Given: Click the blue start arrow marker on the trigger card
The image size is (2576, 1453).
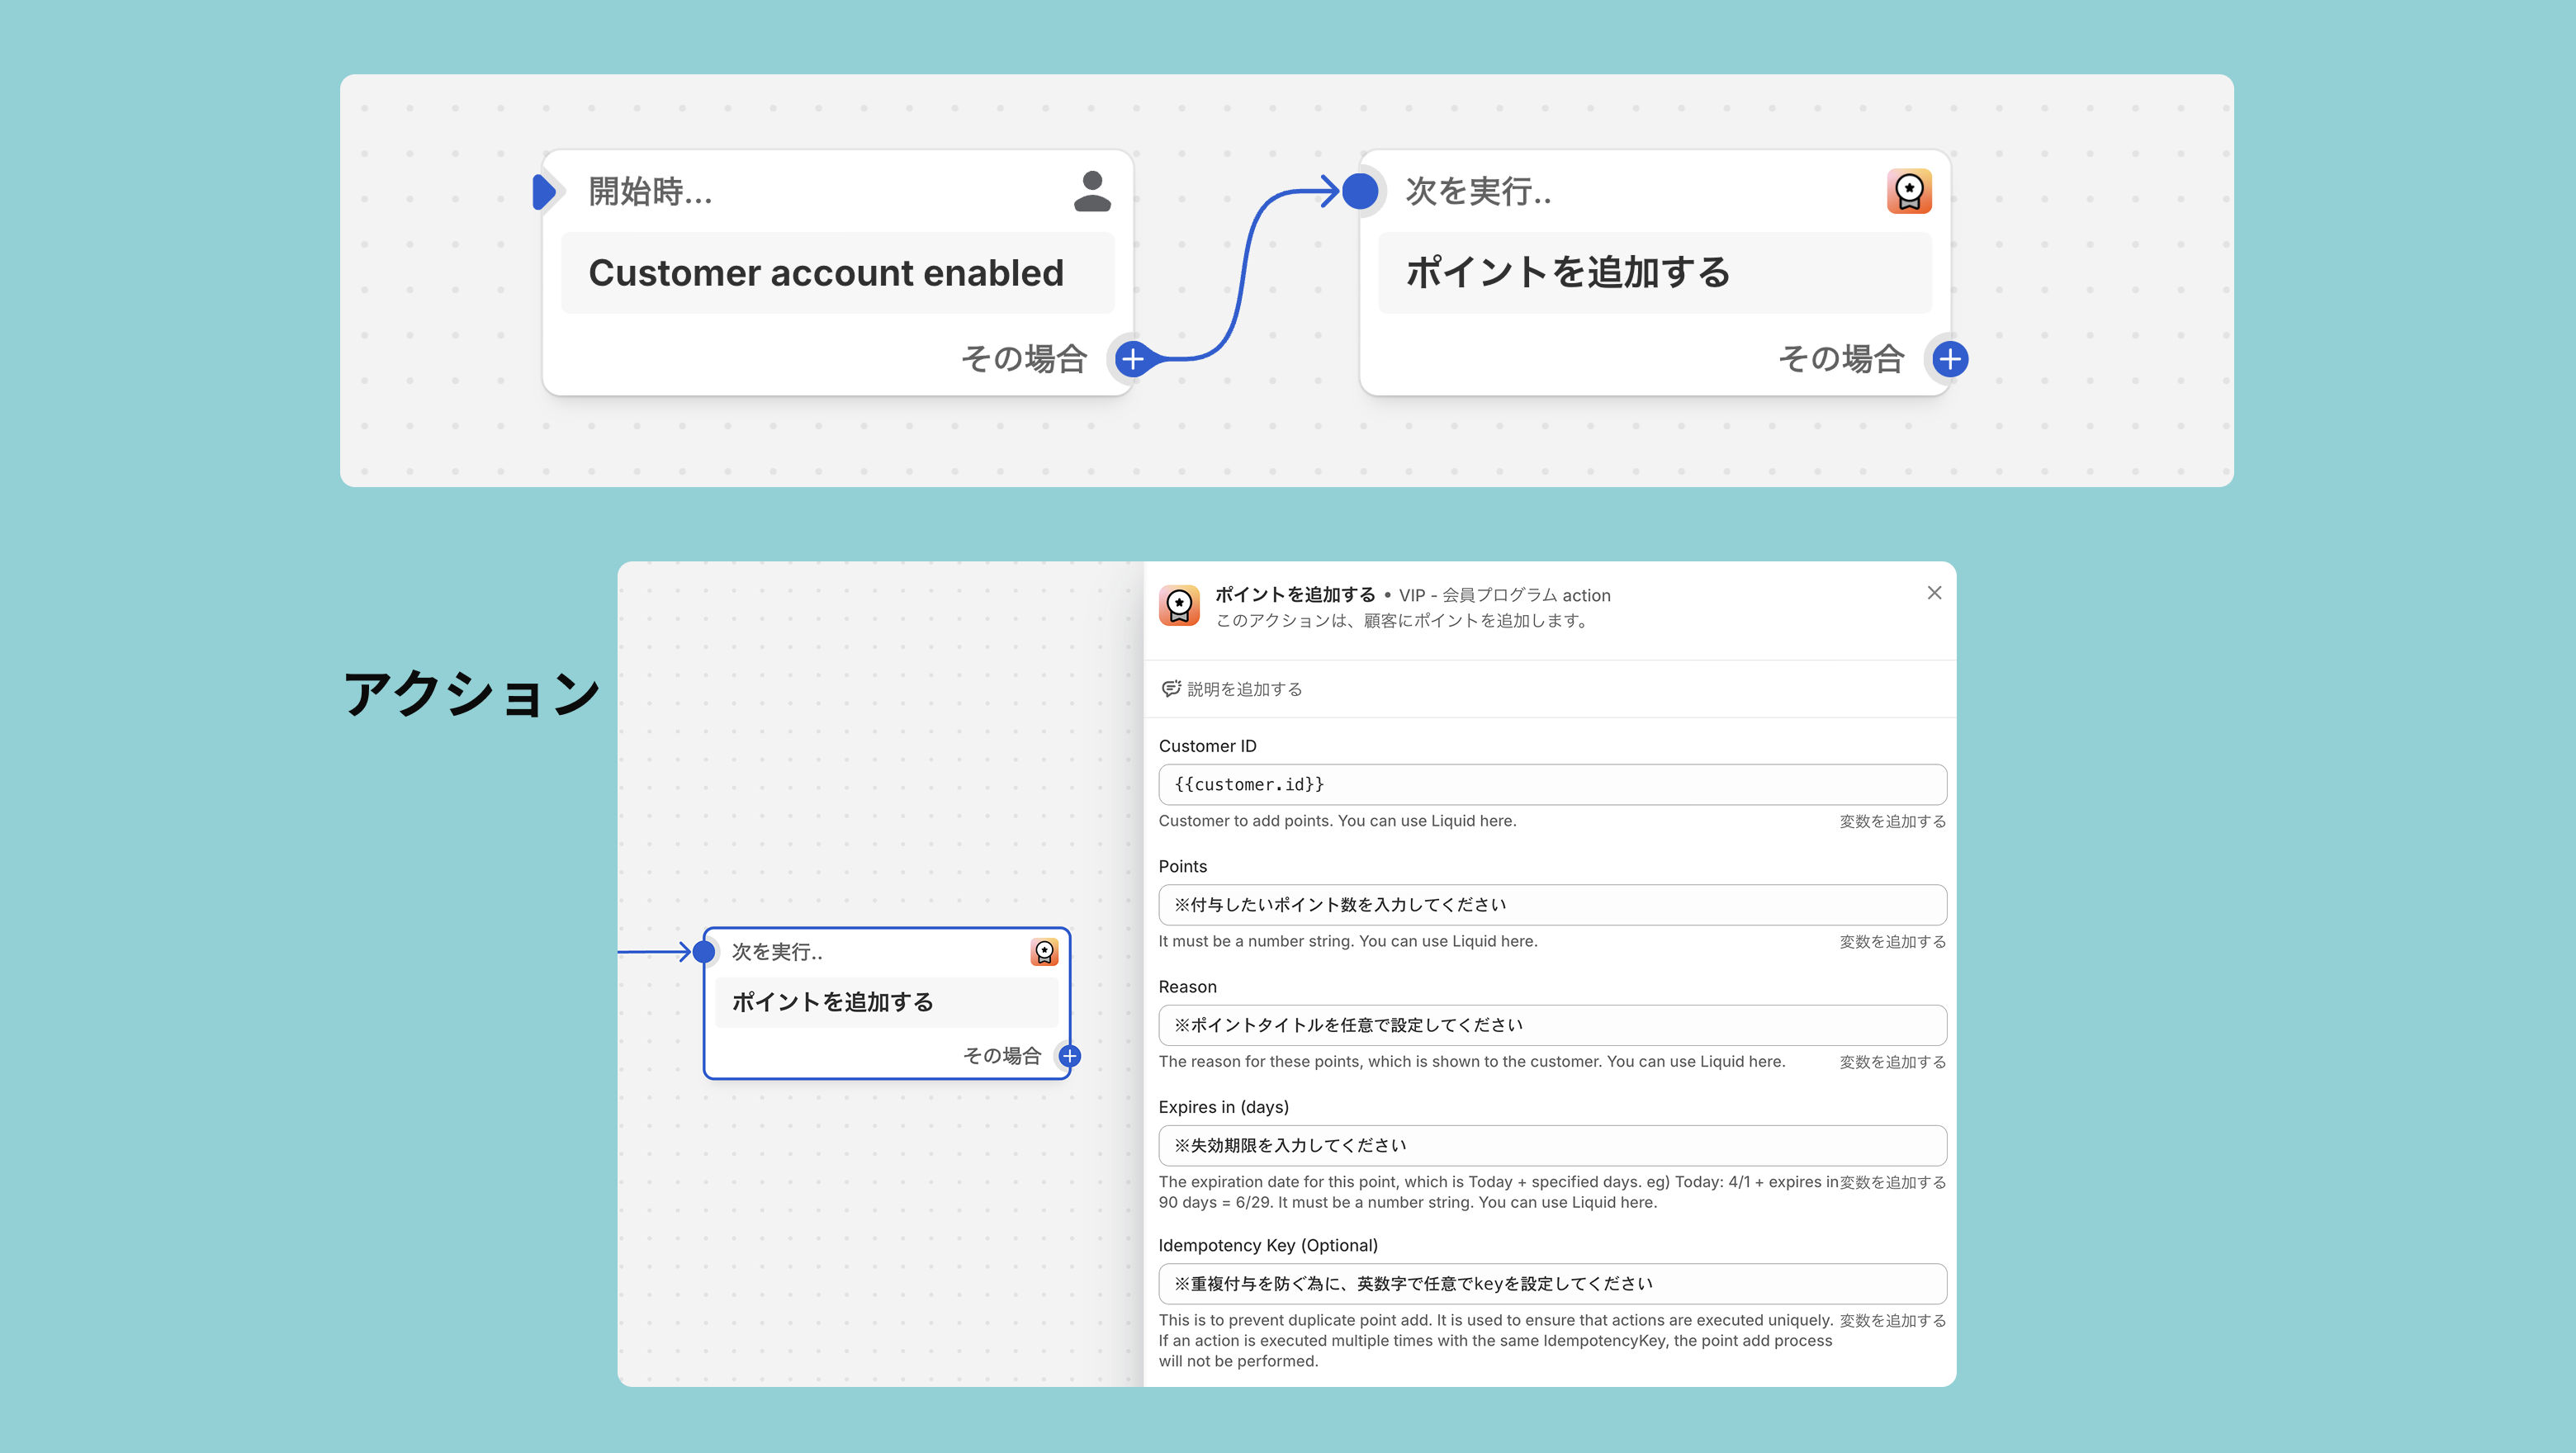Looking at the screenshot, I should [543, 191].
